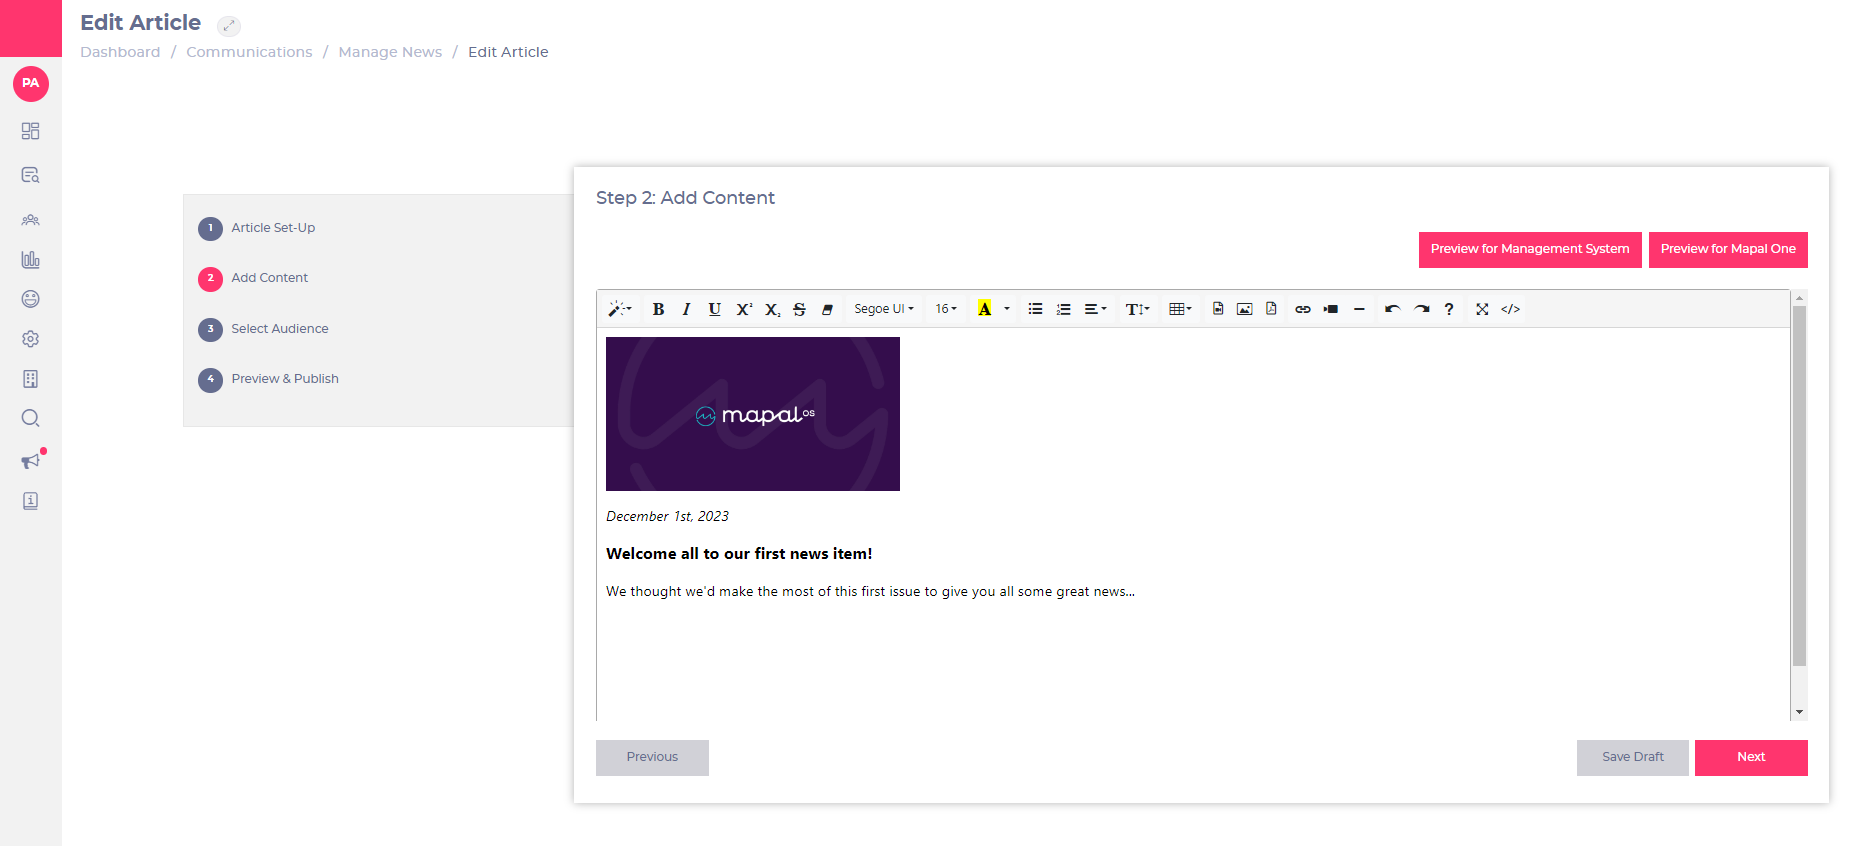Open the Manage News breadcrumb link
Viewport: 1867px width, 846px height.
coord(390,52)
